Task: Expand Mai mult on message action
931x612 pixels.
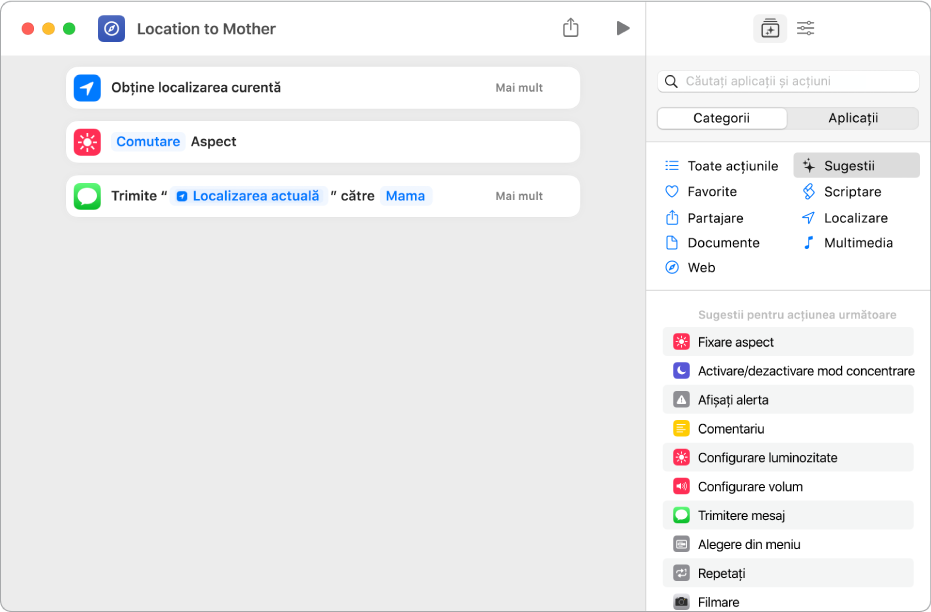Action: pos(519,196)
